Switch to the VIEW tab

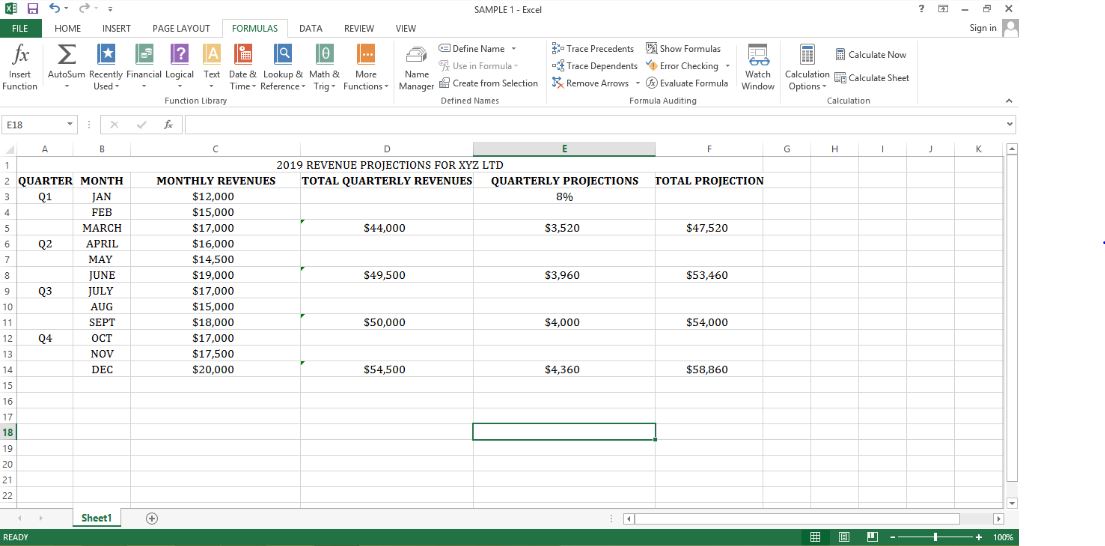(x=405, y=28)
